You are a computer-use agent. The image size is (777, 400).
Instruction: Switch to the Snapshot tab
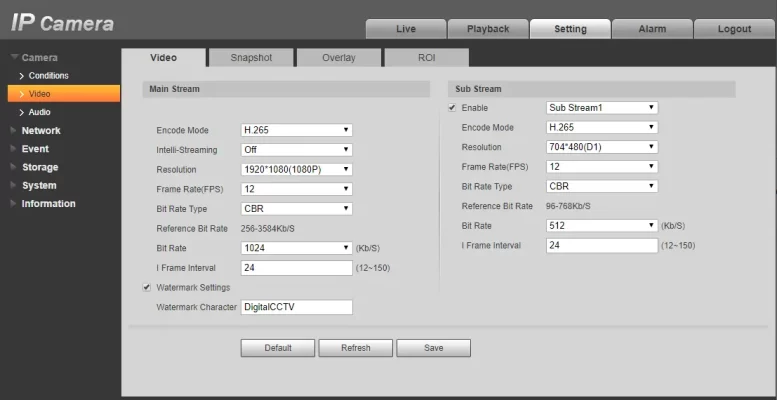(251, 57)
